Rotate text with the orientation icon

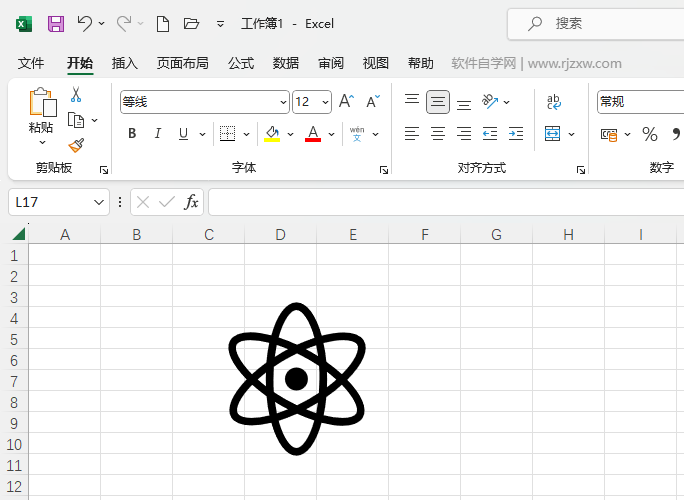click(490, 101)
